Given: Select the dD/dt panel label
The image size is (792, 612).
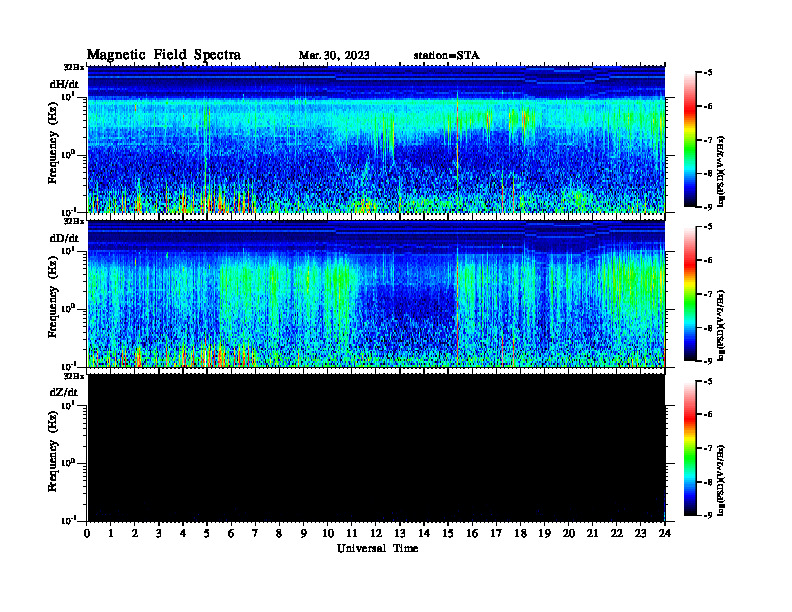Looking at the screenshot, I should point(64,238).
